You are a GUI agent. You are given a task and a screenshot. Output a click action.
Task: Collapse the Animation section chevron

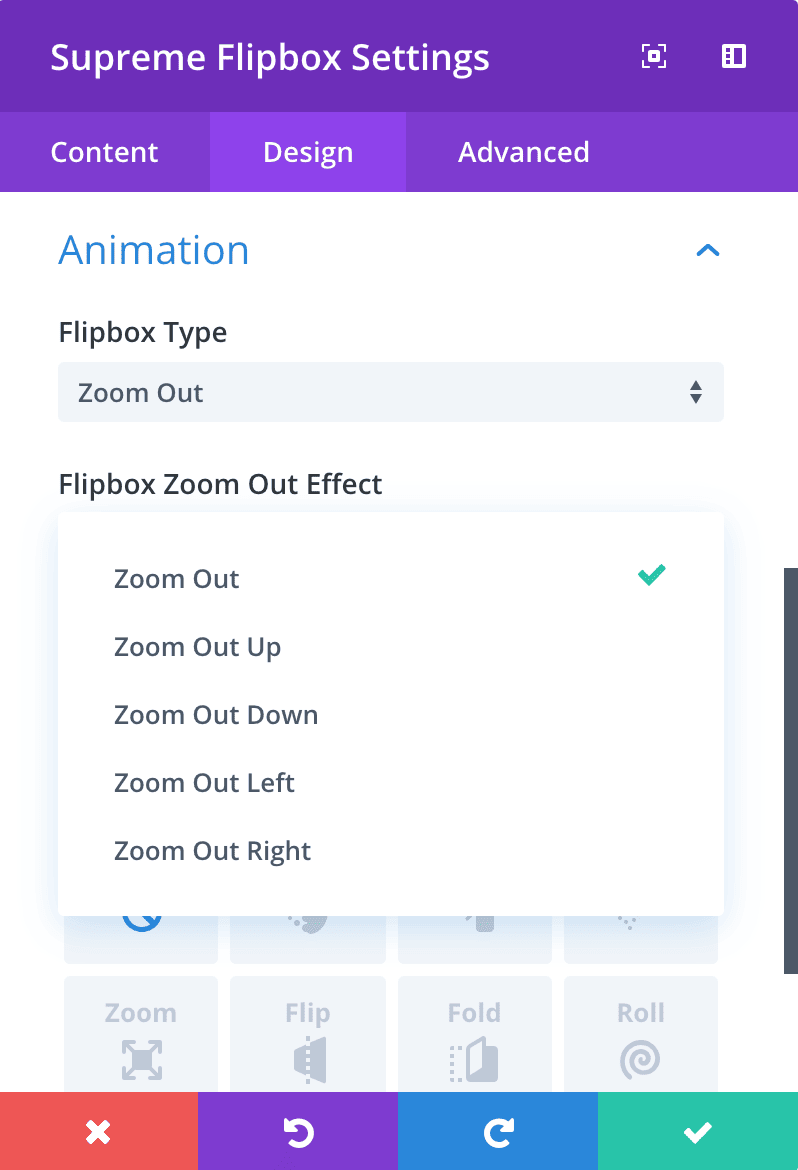tap(708, 250)
